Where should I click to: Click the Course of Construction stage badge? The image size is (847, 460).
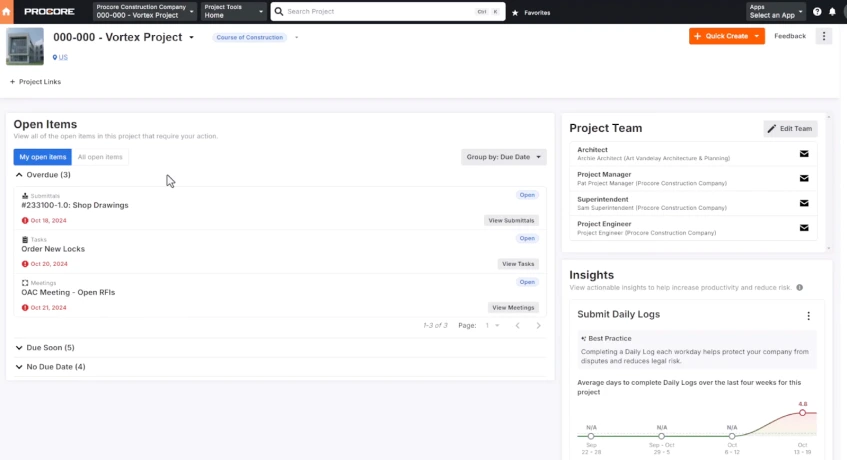pos(250,37)
